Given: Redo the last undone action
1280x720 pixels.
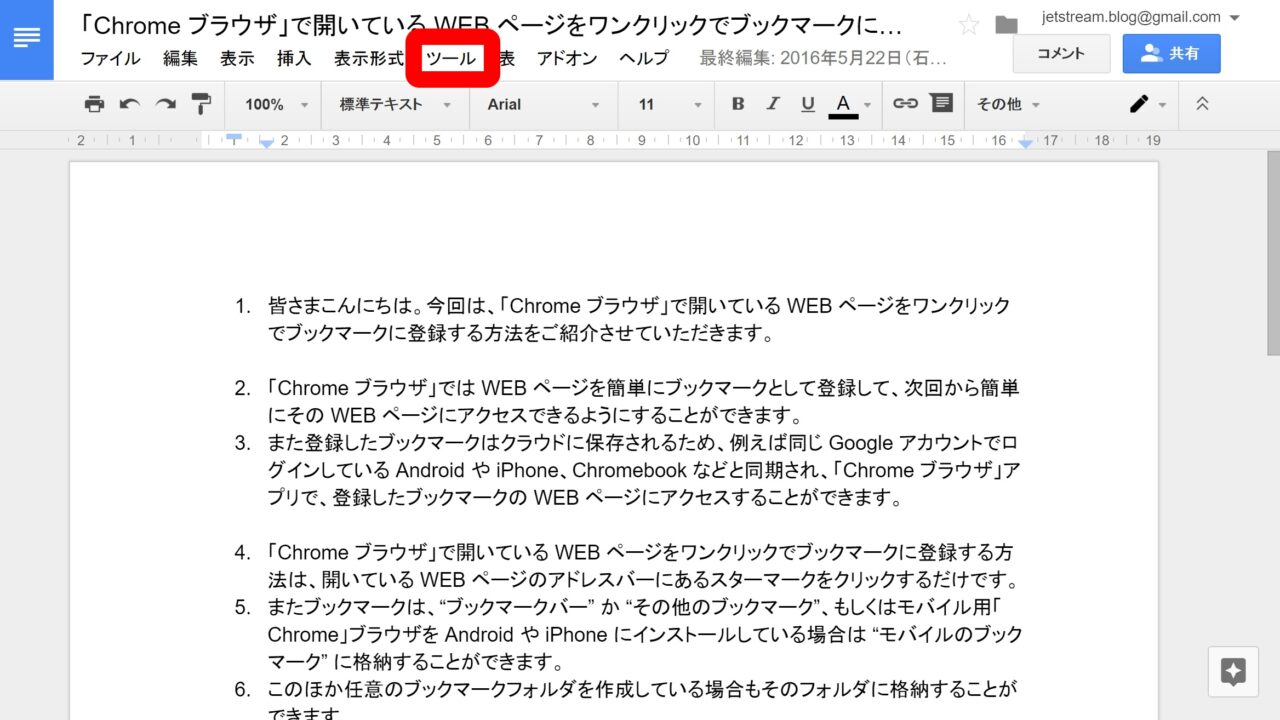Looking at the screenshot, I should [x=165, y=104].
